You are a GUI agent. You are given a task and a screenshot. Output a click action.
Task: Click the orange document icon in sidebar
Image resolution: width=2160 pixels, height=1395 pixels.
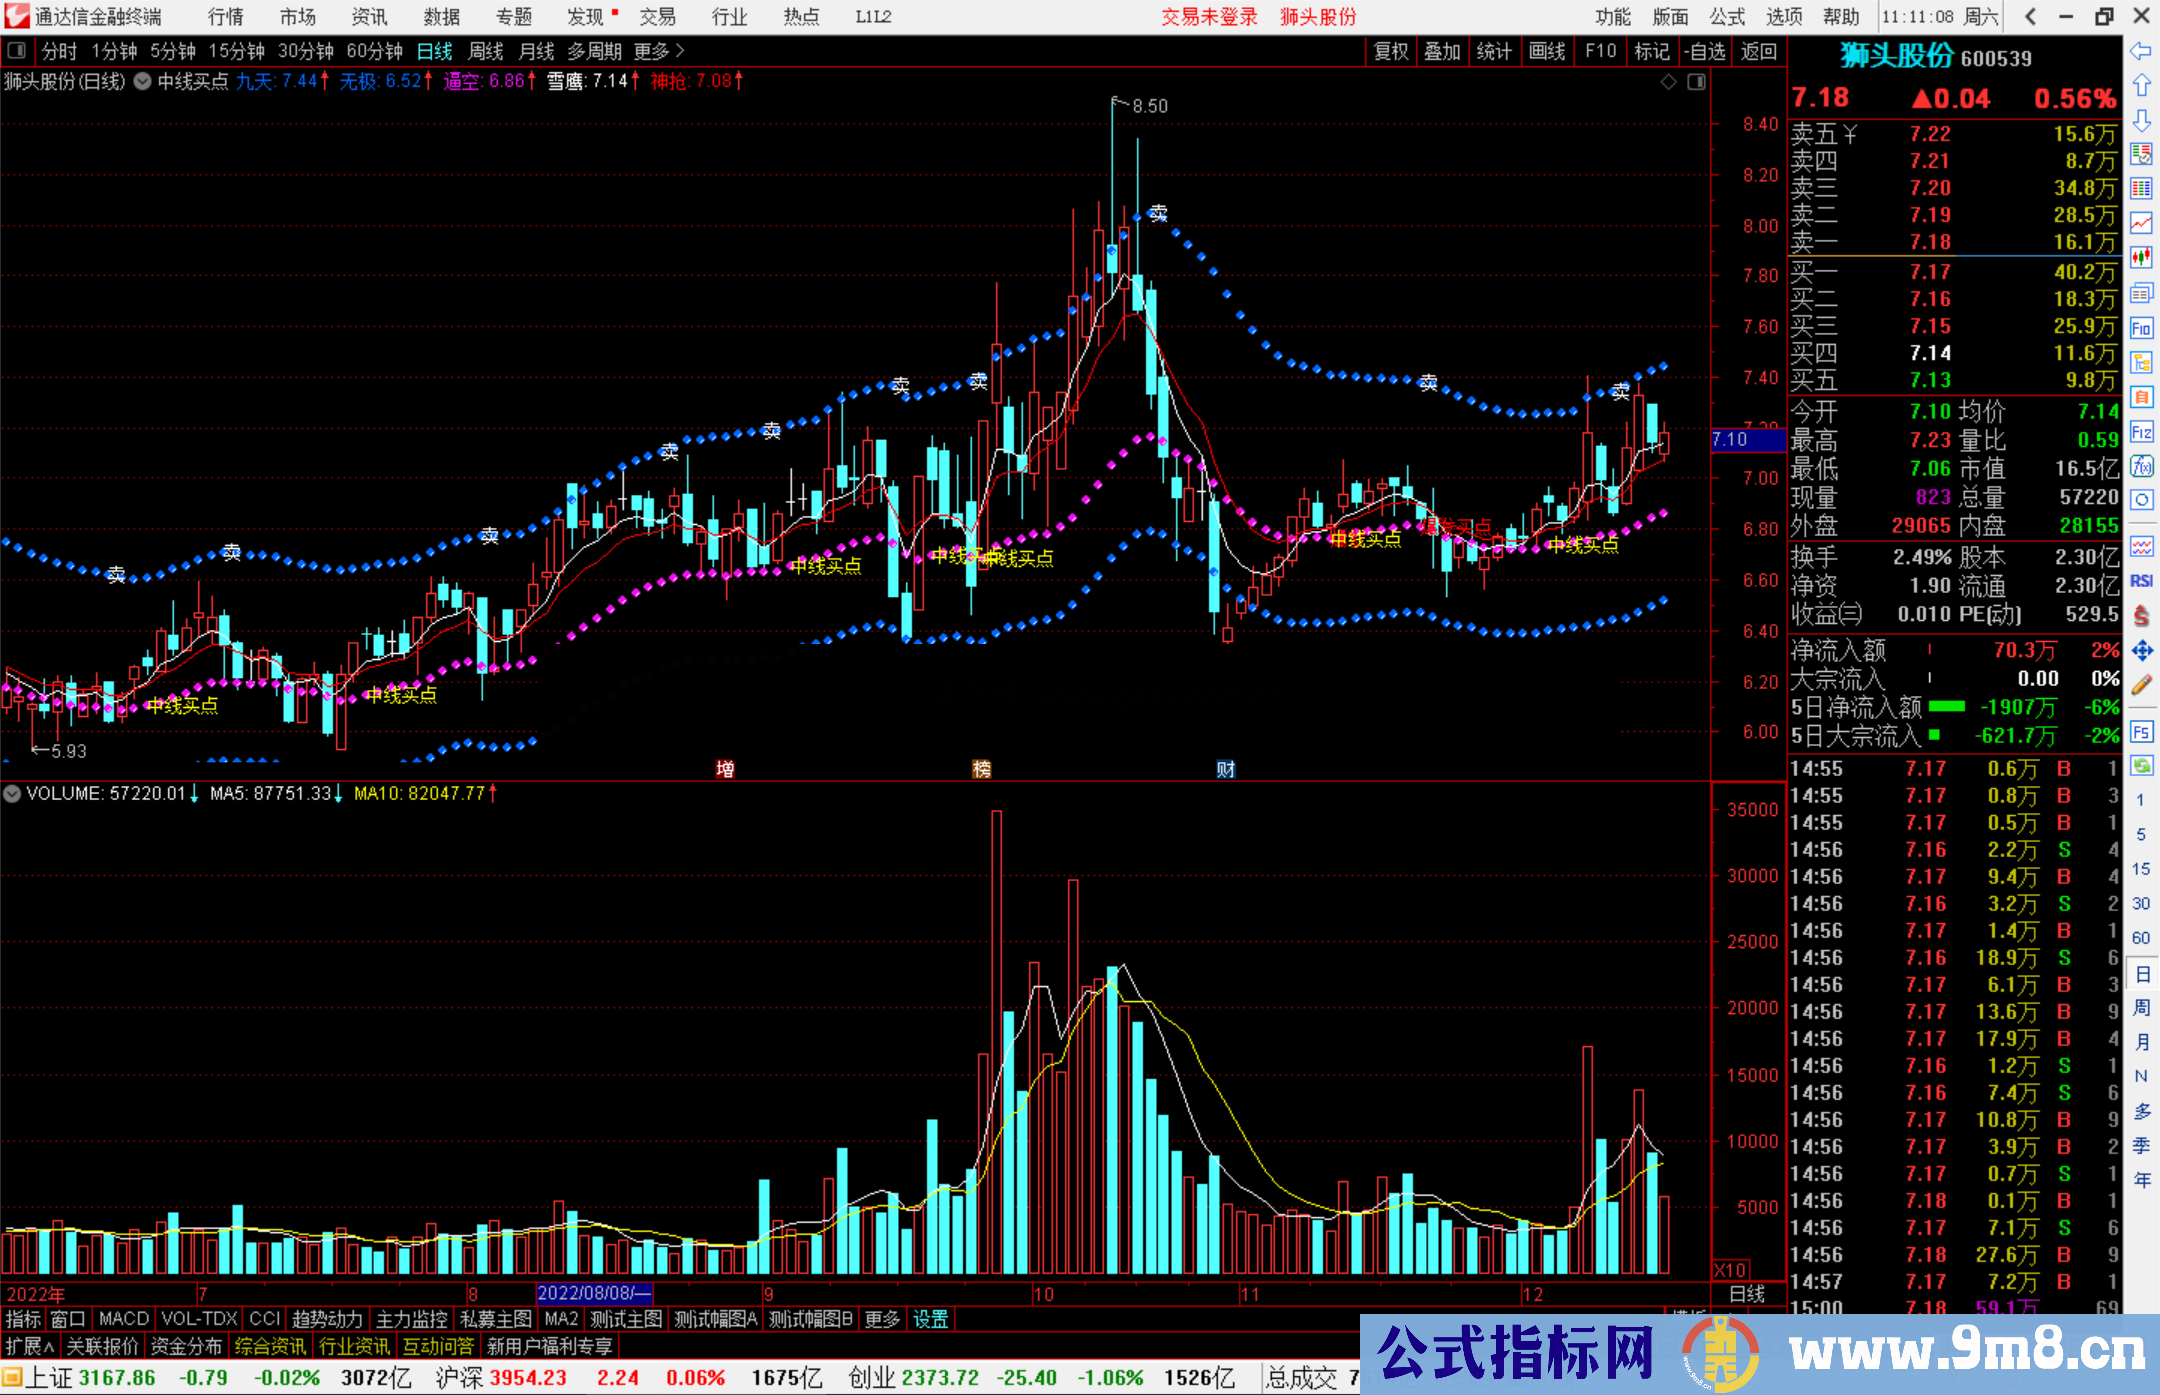2141,397
